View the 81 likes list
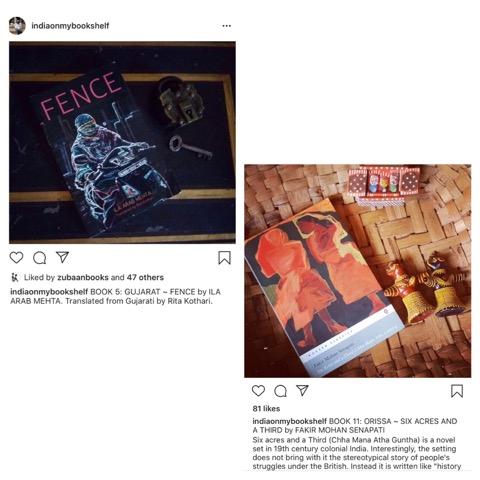Image resolution: width=480 pixels, height=480 pixels. (x=266, y=409)
